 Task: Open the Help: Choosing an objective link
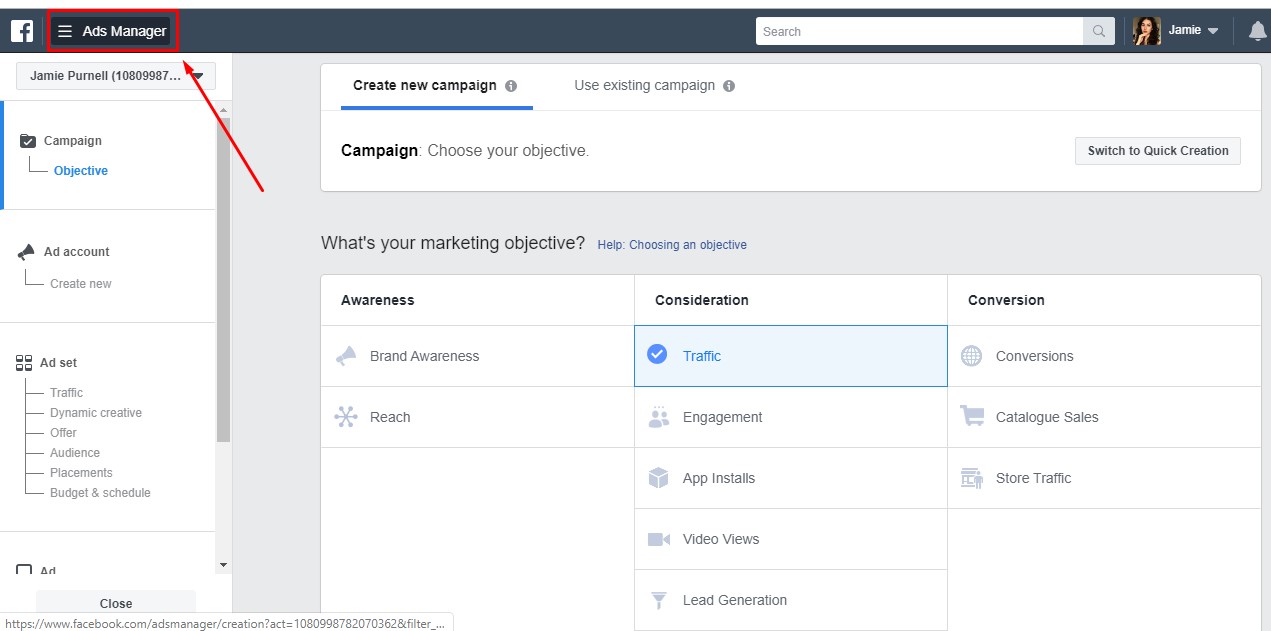(671, 244)
